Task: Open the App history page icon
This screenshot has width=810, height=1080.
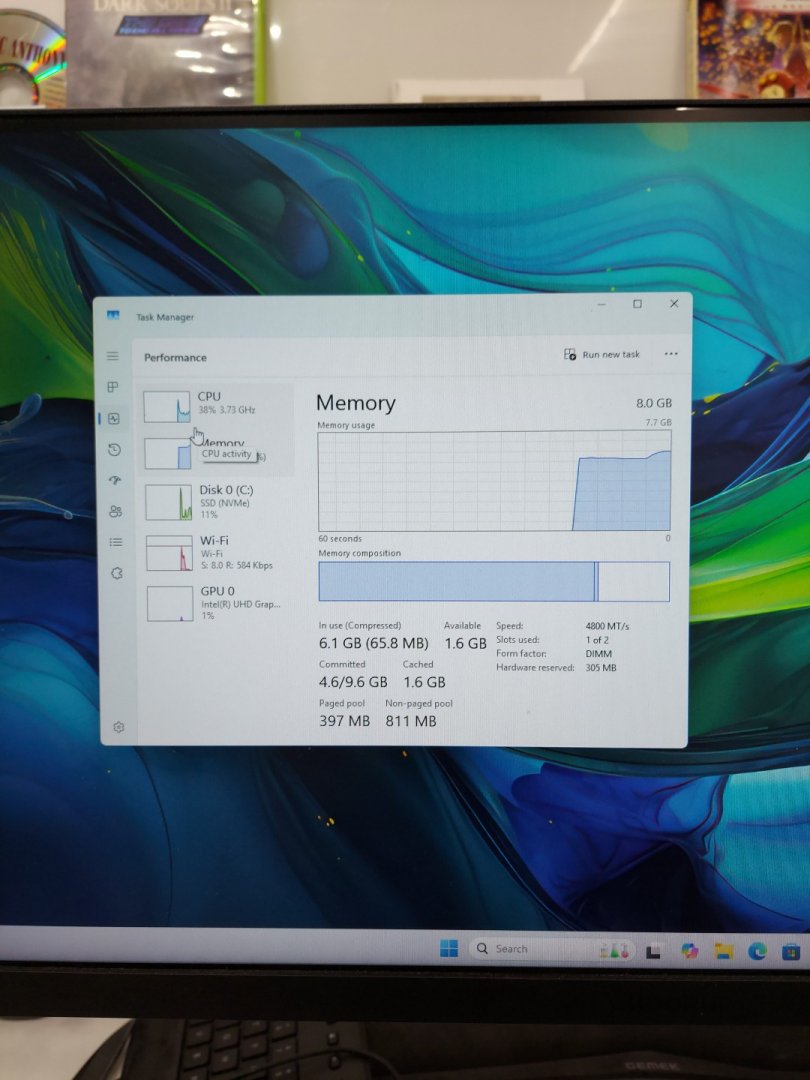Action: (x=114, y=450)
